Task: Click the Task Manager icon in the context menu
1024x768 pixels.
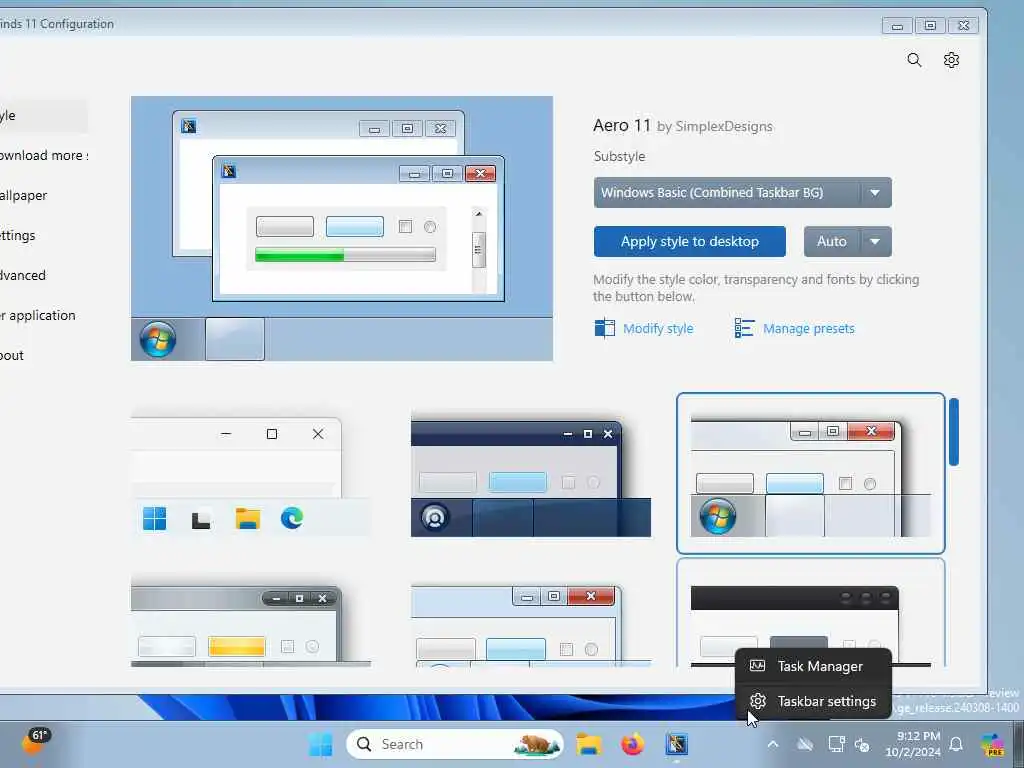Action: pyautogui.click(x=758, y=666)
